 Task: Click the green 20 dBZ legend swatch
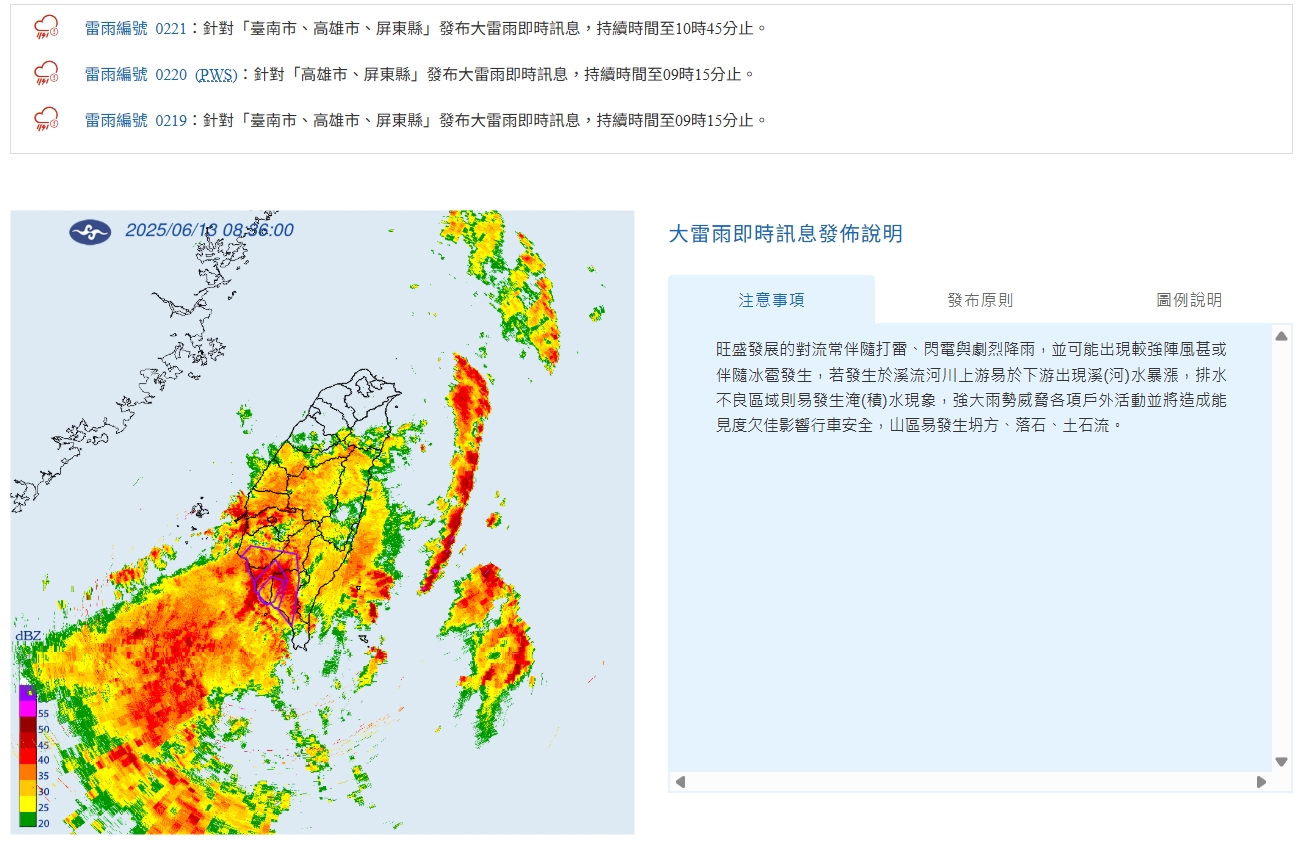[27, 820]
